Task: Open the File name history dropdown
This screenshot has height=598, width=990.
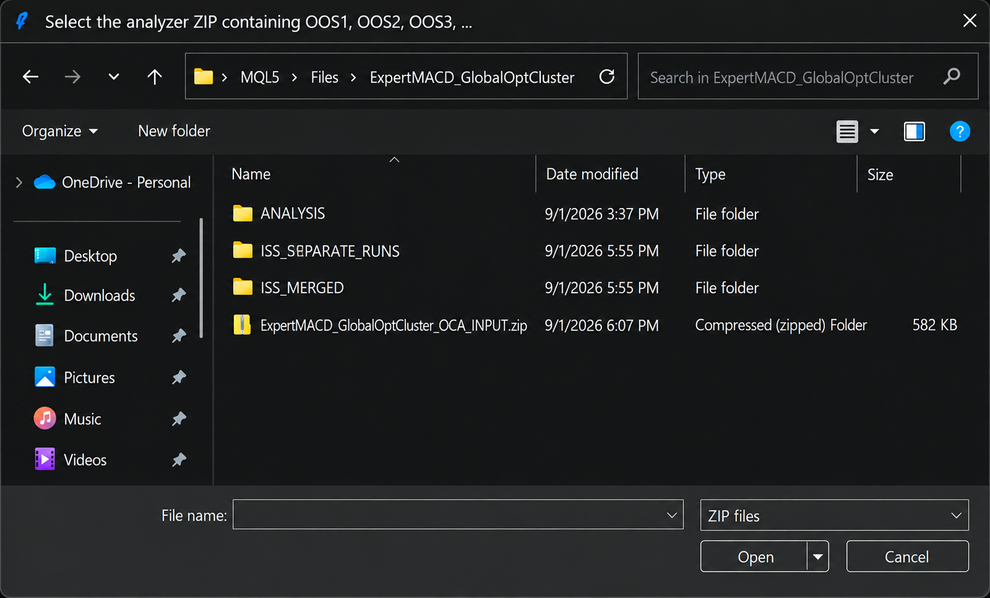Action: coord(672,515)
